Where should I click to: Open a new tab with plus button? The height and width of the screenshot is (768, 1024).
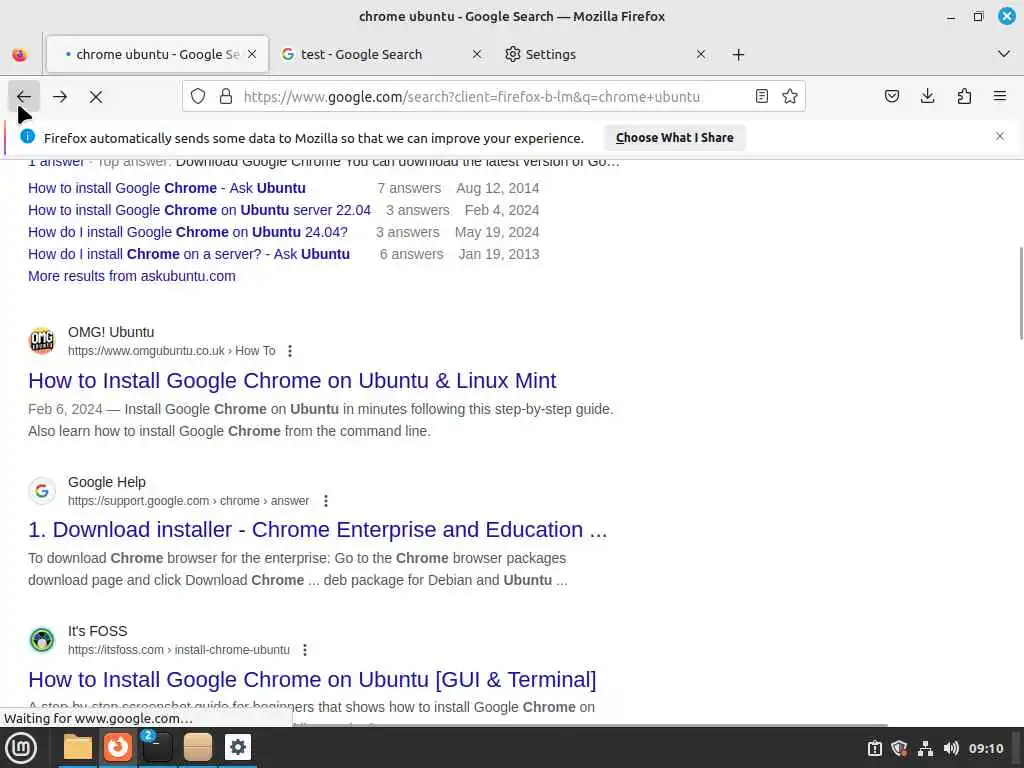[x=739, y=55]
